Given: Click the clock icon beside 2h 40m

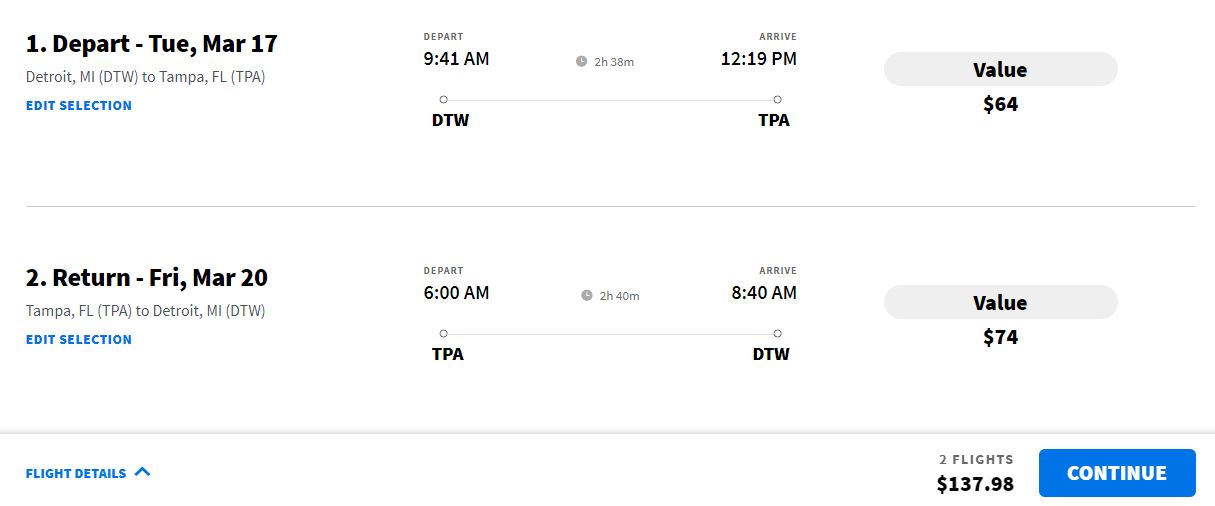Looking at the screenshot, I should [x=587, y=296].
